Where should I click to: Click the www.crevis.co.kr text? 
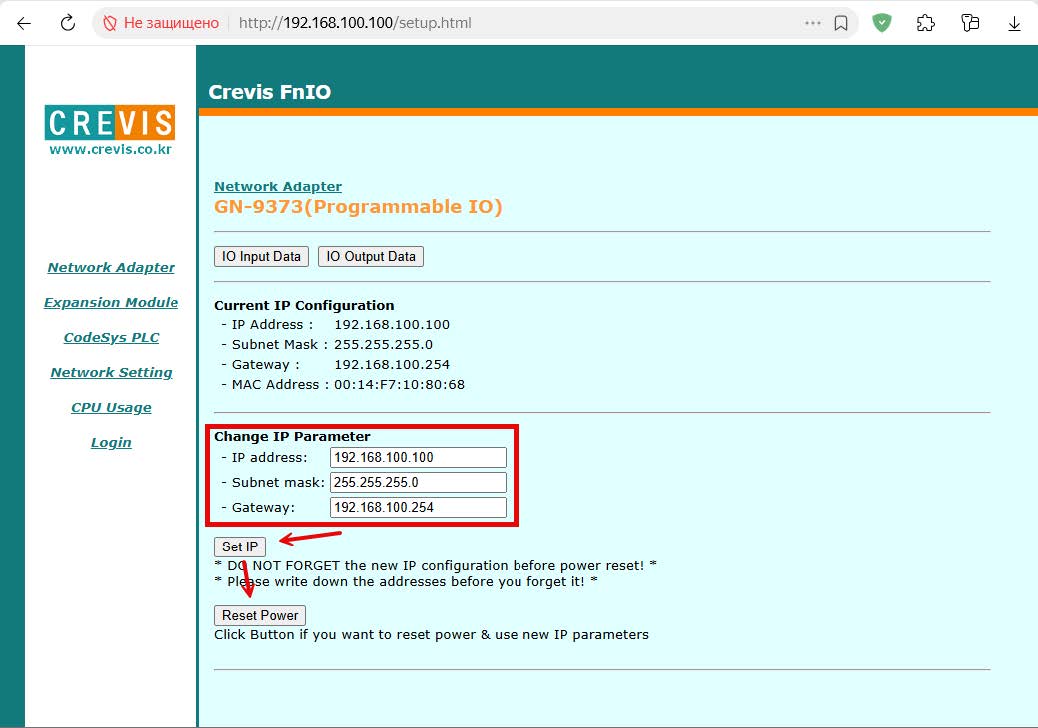click(x=111, y=150)
